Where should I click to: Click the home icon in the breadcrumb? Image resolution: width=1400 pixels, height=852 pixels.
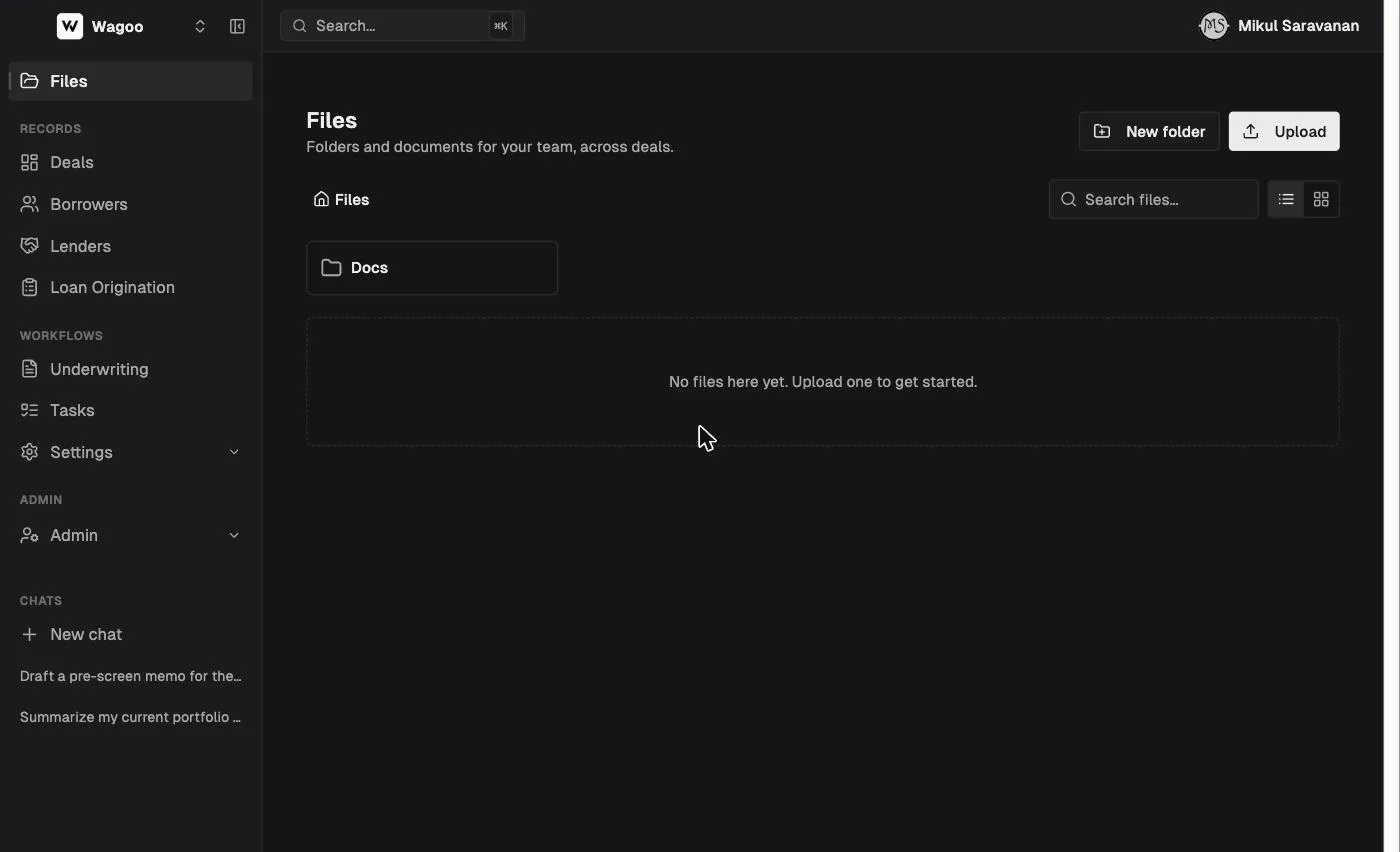(x=321, y=199)
